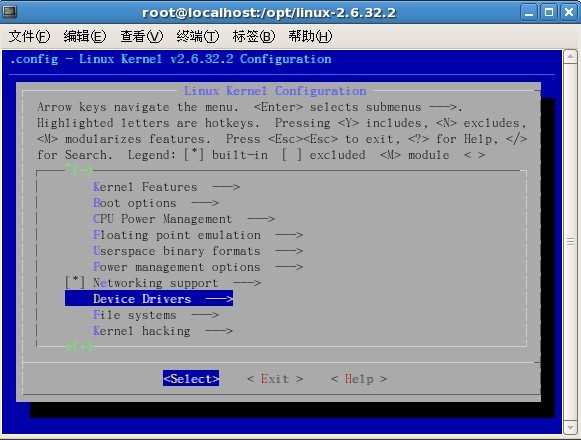This screenshot has height=440, width=581.
Task: Maximize the terminal window
Action: 549,13
